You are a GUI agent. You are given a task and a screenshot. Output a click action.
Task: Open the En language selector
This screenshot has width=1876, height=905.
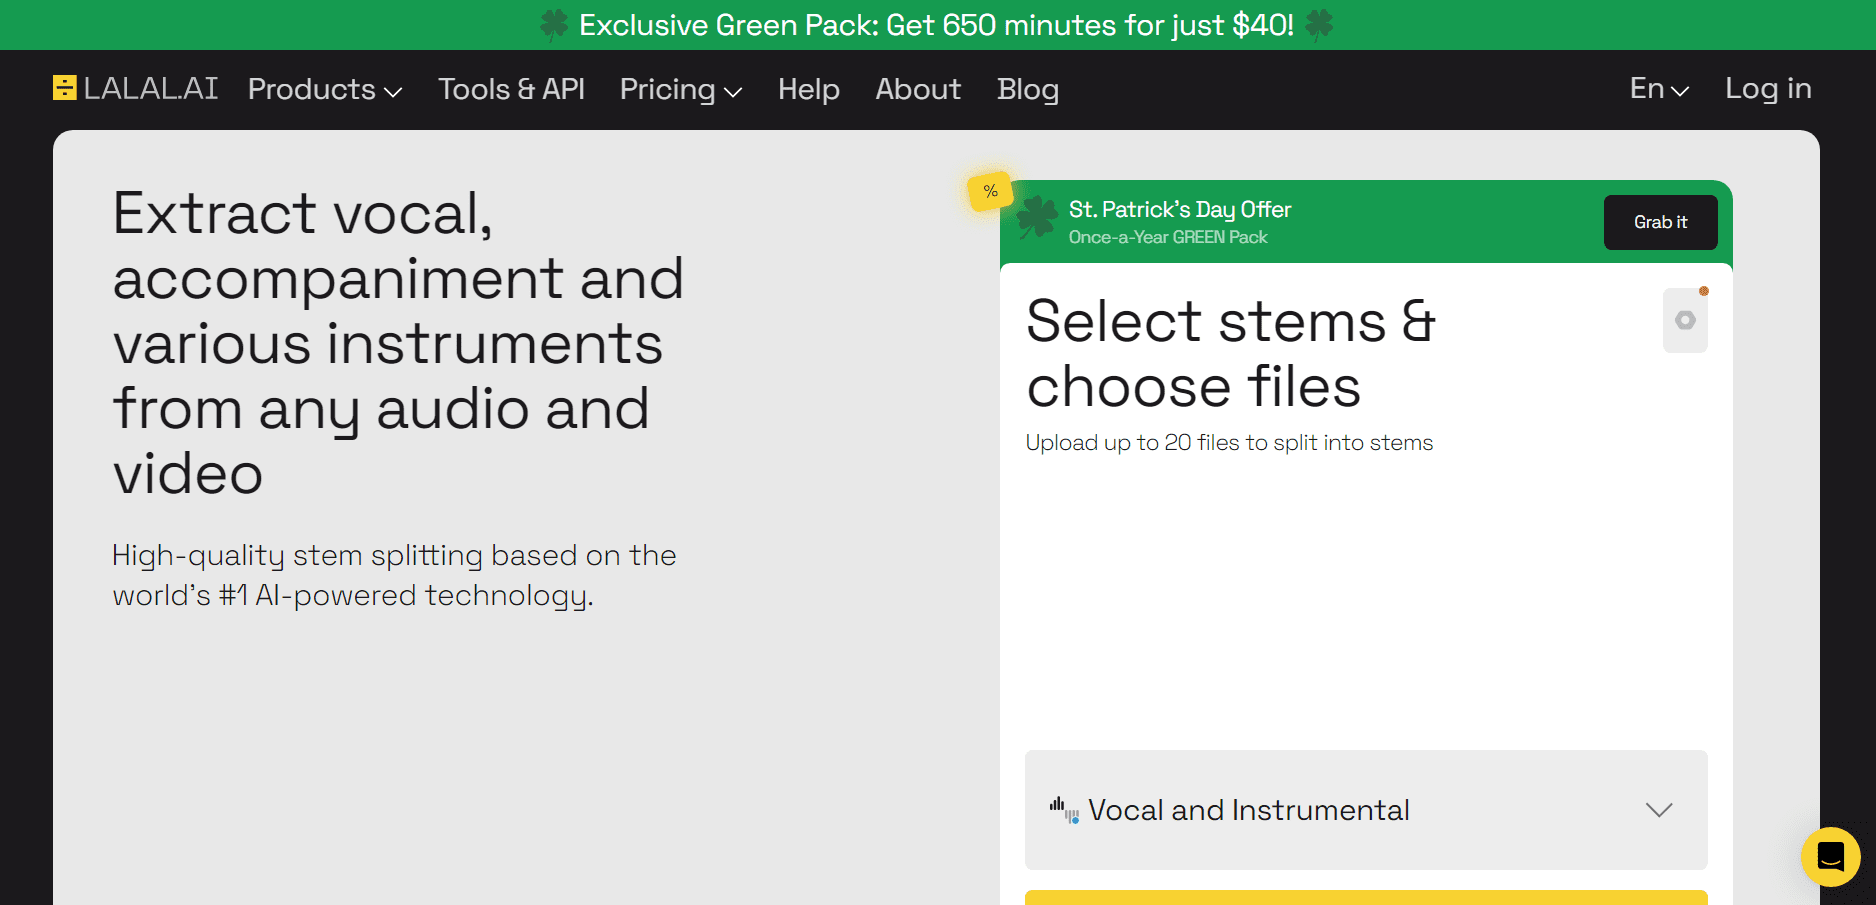coord(1658,89)
